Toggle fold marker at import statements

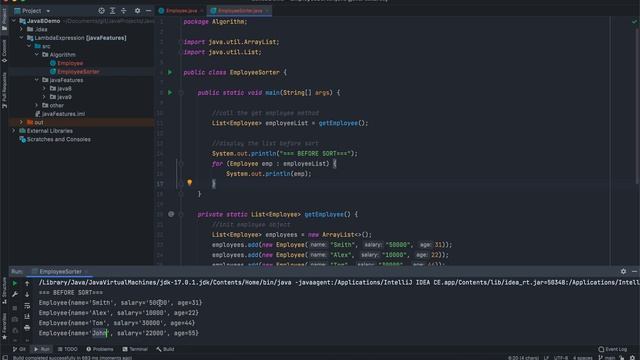point(181,42)
